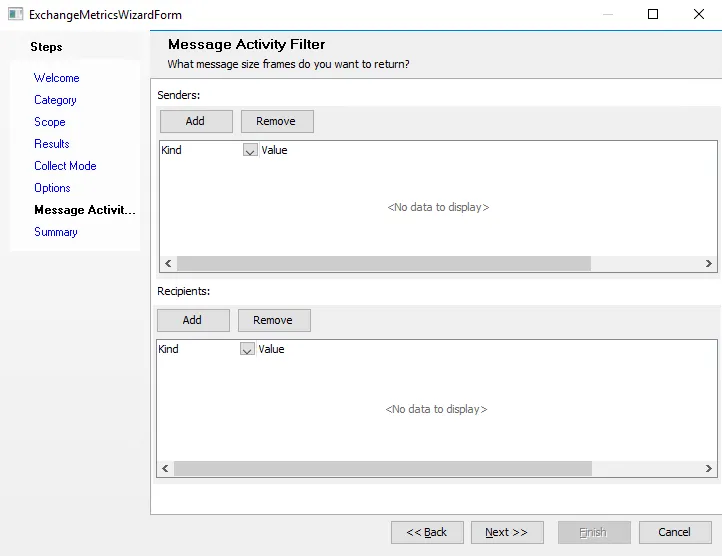Close the wizard window
Viewport: 722px width, 556px height.
pyautogui.click(x=699, y=14)
